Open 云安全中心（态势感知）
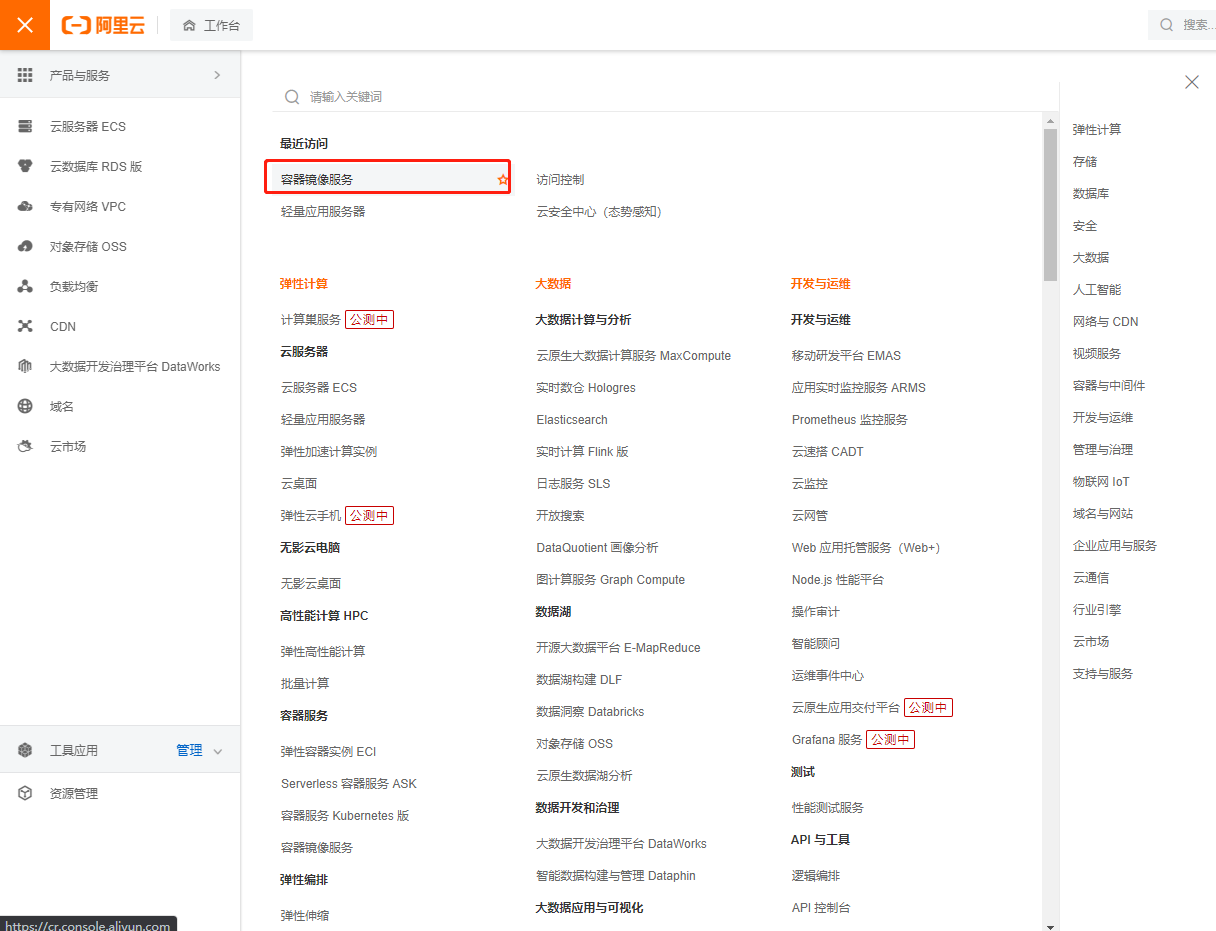The width and height of the screenshot is (1216, 931). [599, 212]
